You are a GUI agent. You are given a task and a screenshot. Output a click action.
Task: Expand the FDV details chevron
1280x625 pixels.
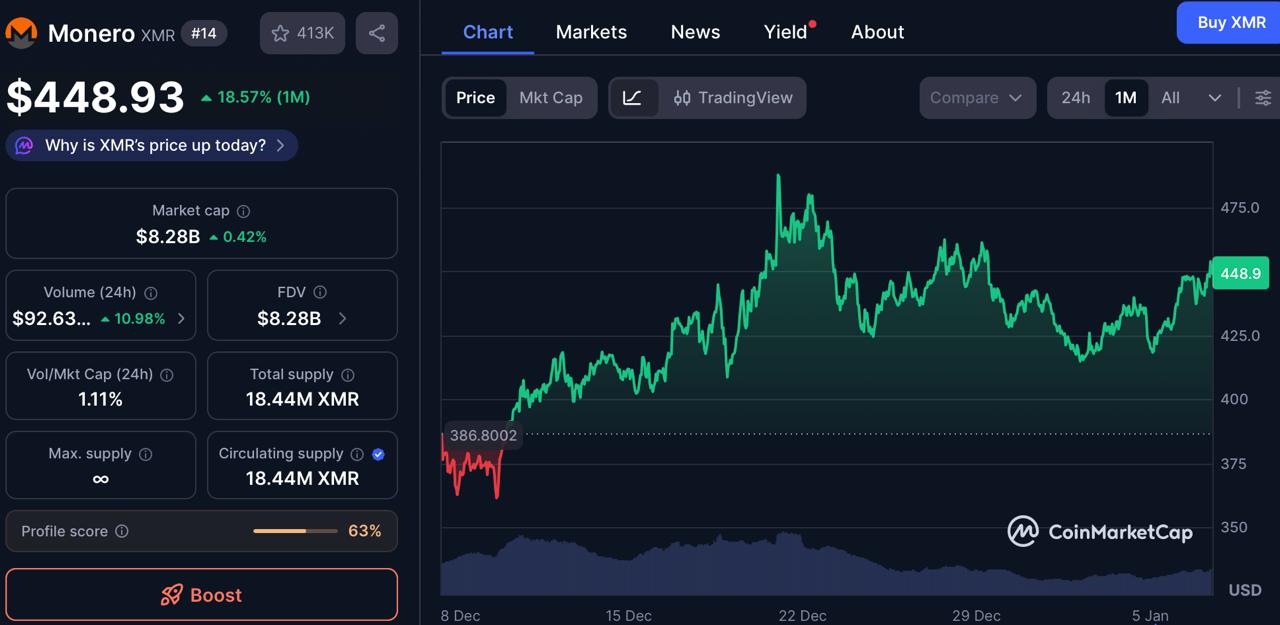(x=344, y=317)
